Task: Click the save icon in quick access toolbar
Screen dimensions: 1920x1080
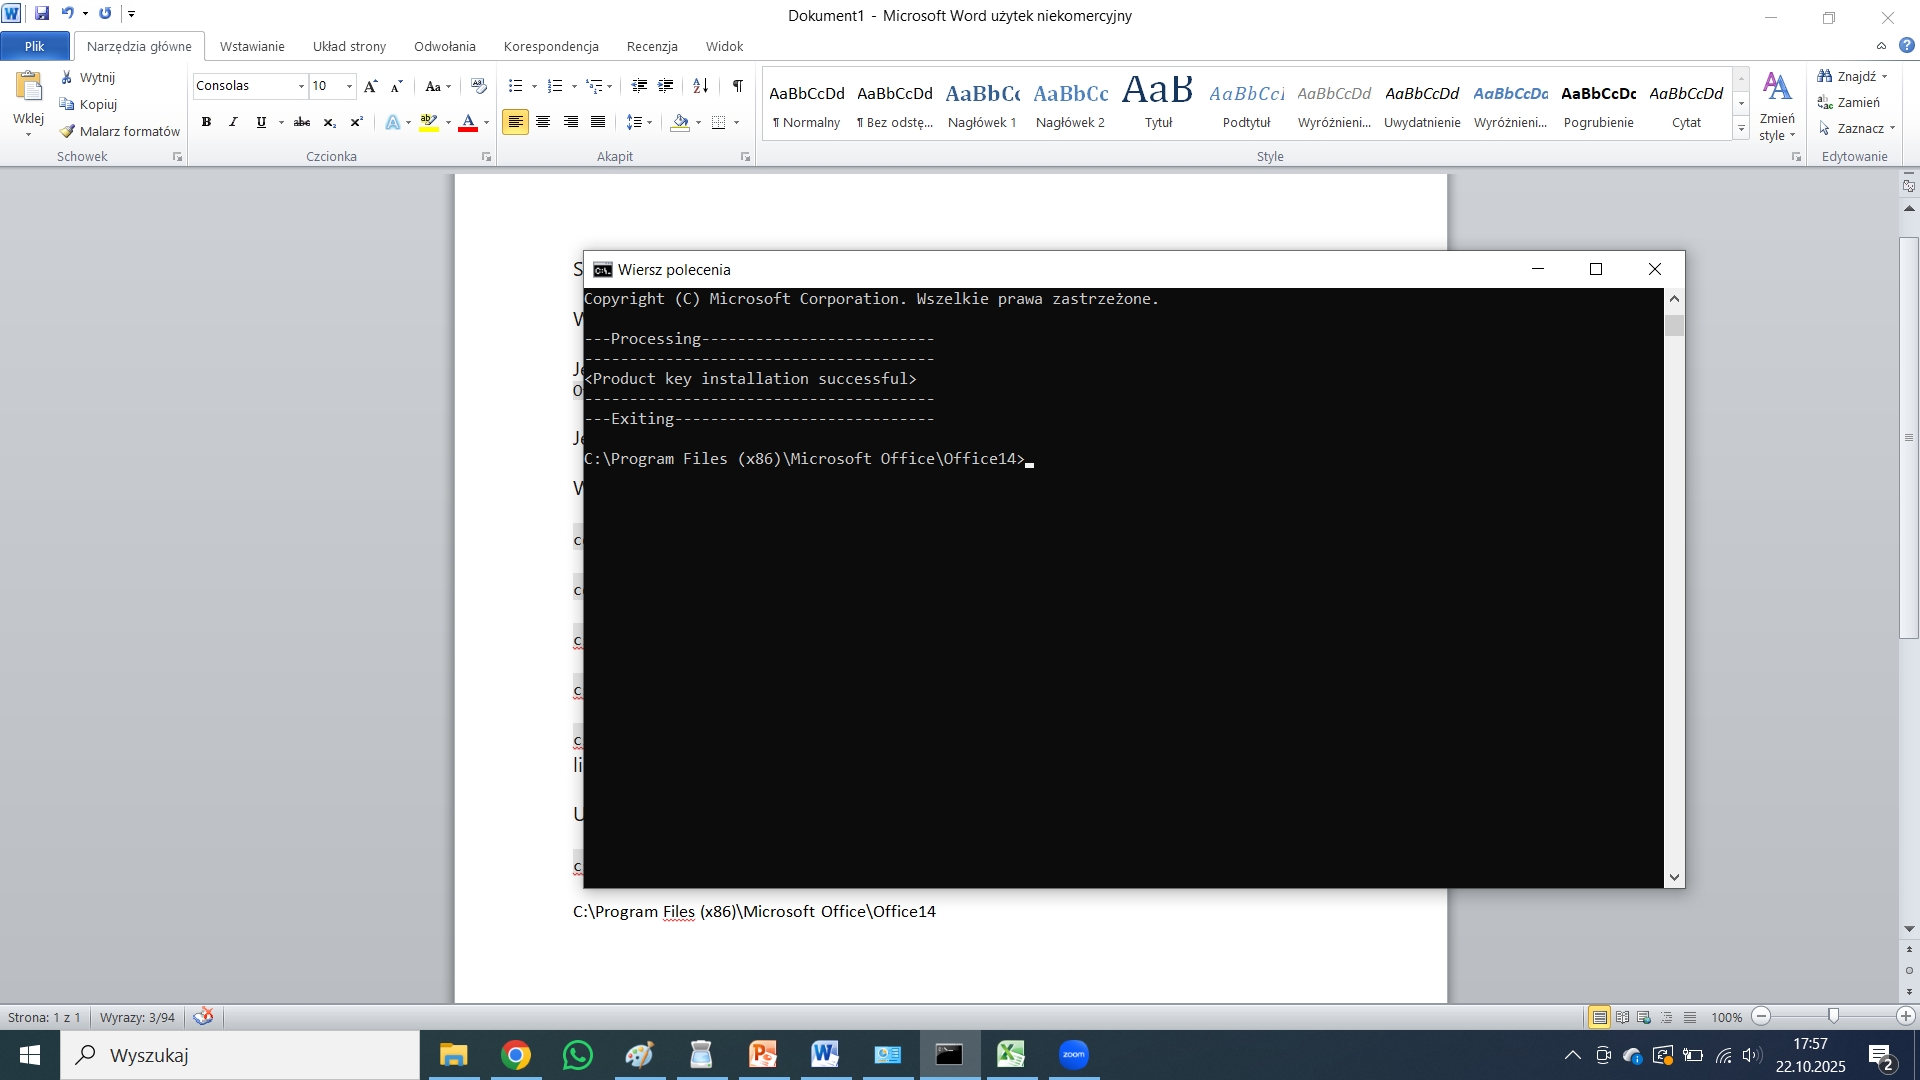Action: coord(42,14)
